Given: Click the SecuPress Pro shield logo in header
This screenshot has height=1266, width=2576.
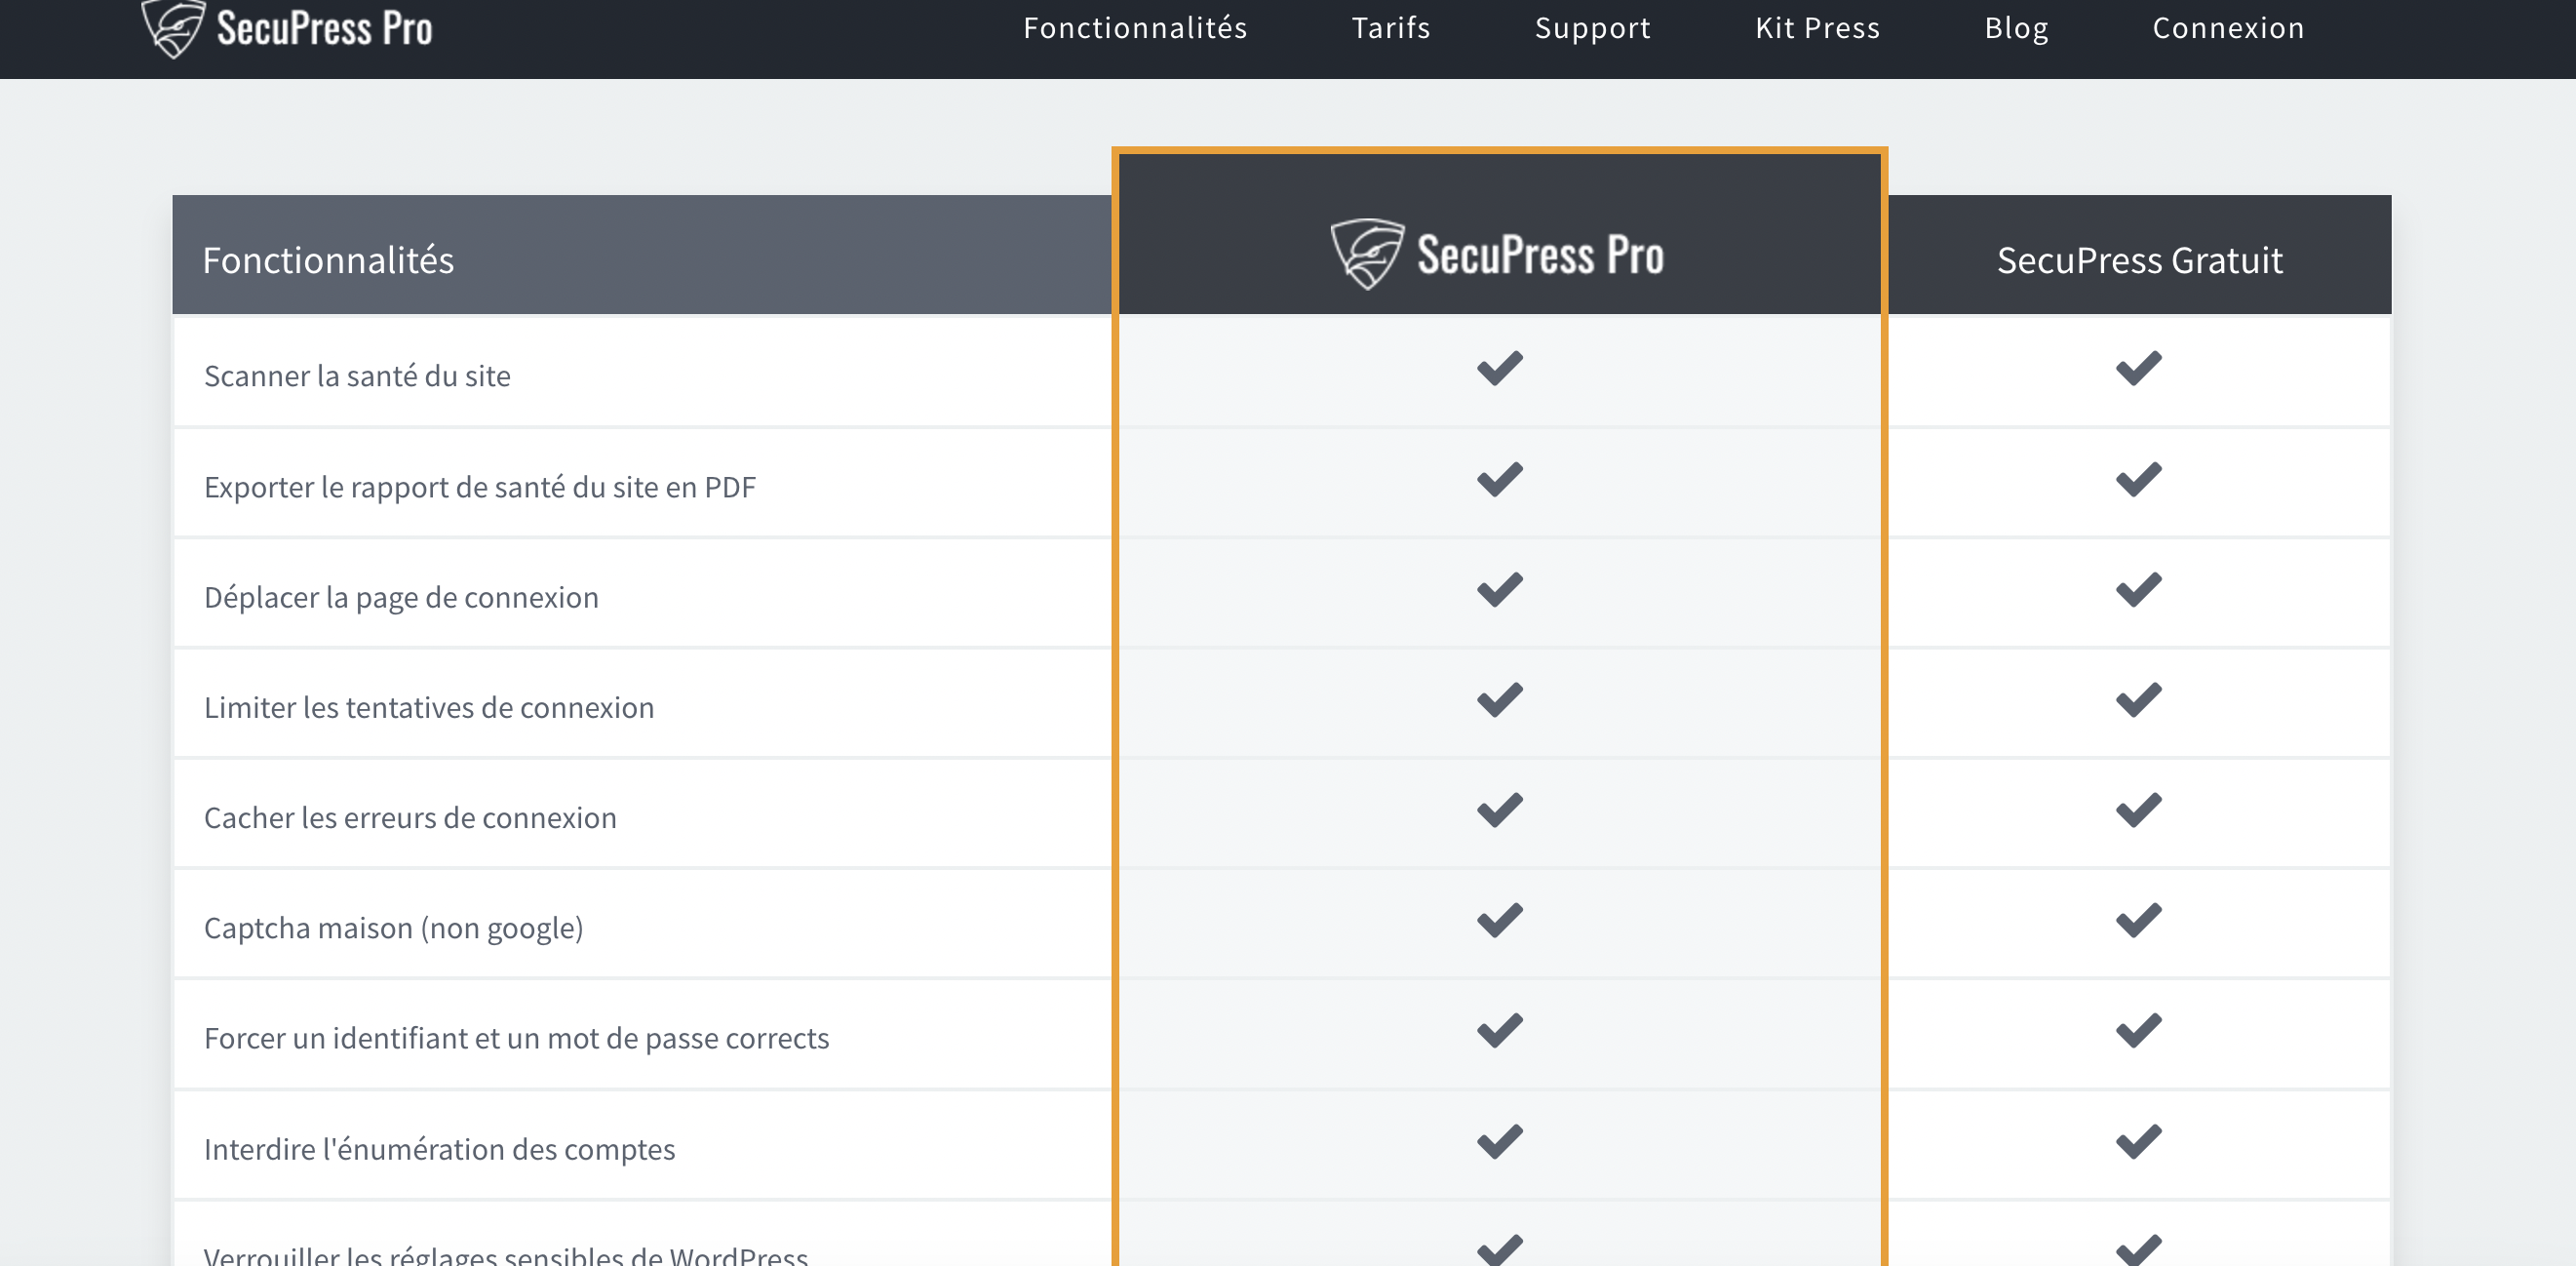Looking at the screenshot, I should (174, 28).
